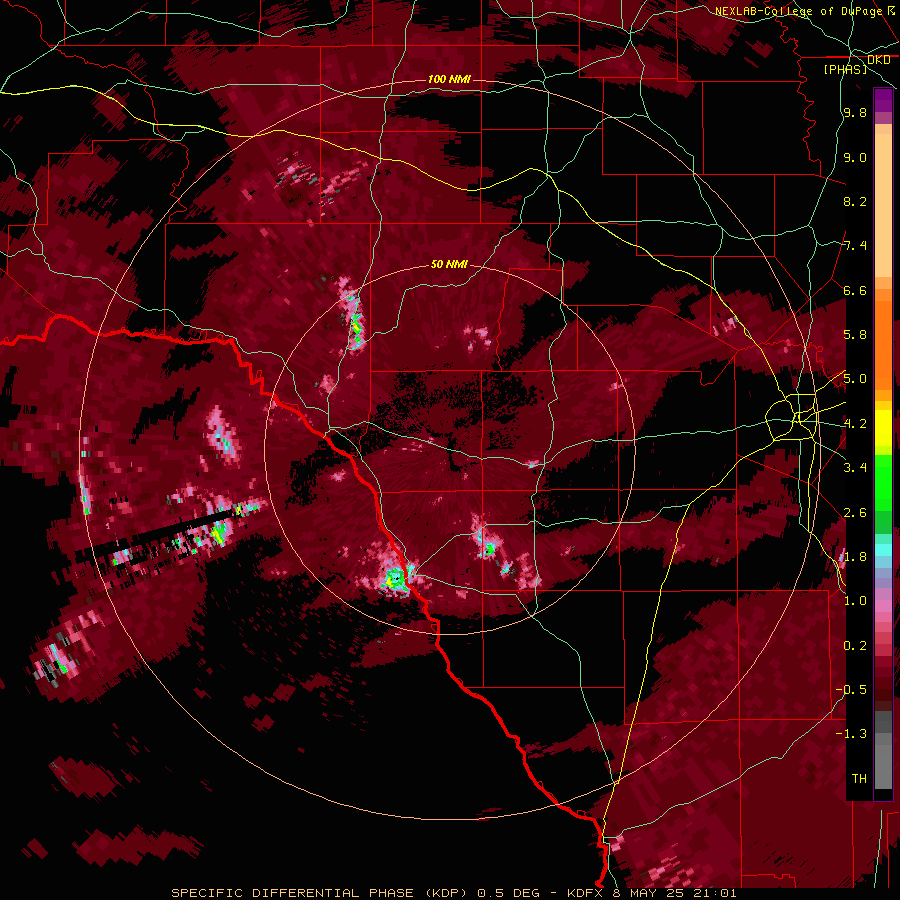Click the orange segment of the color bar

tap(883, 339)
